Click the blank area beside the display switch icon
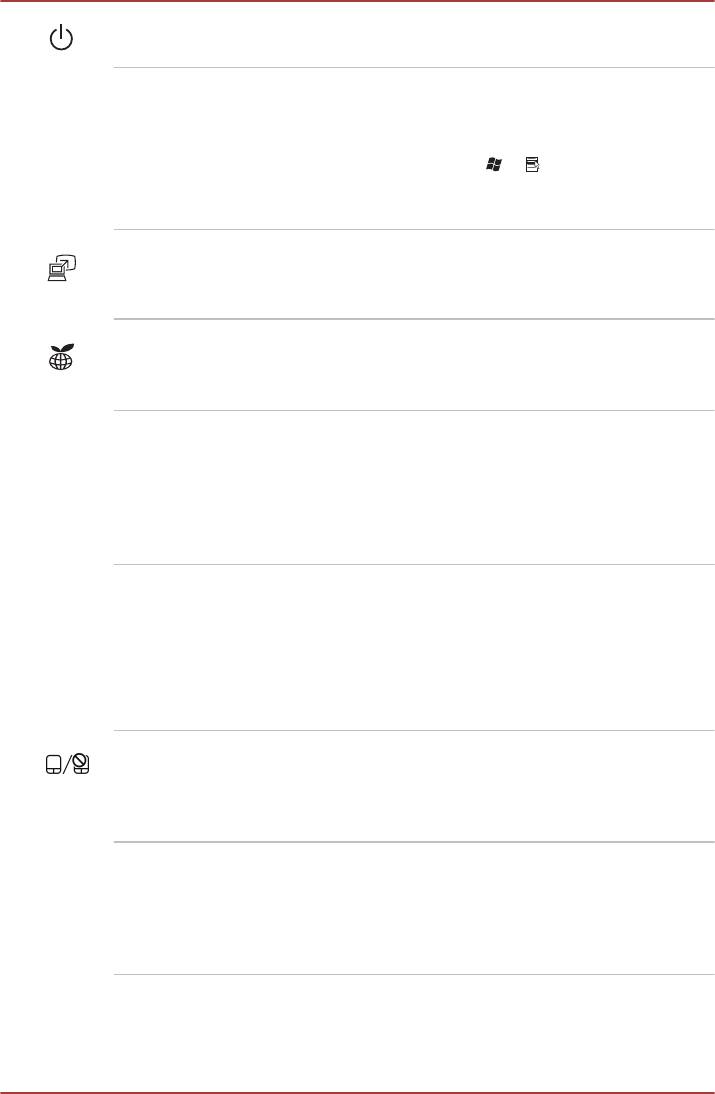Viewport: 715px width, 1094px height. (400, 274)
